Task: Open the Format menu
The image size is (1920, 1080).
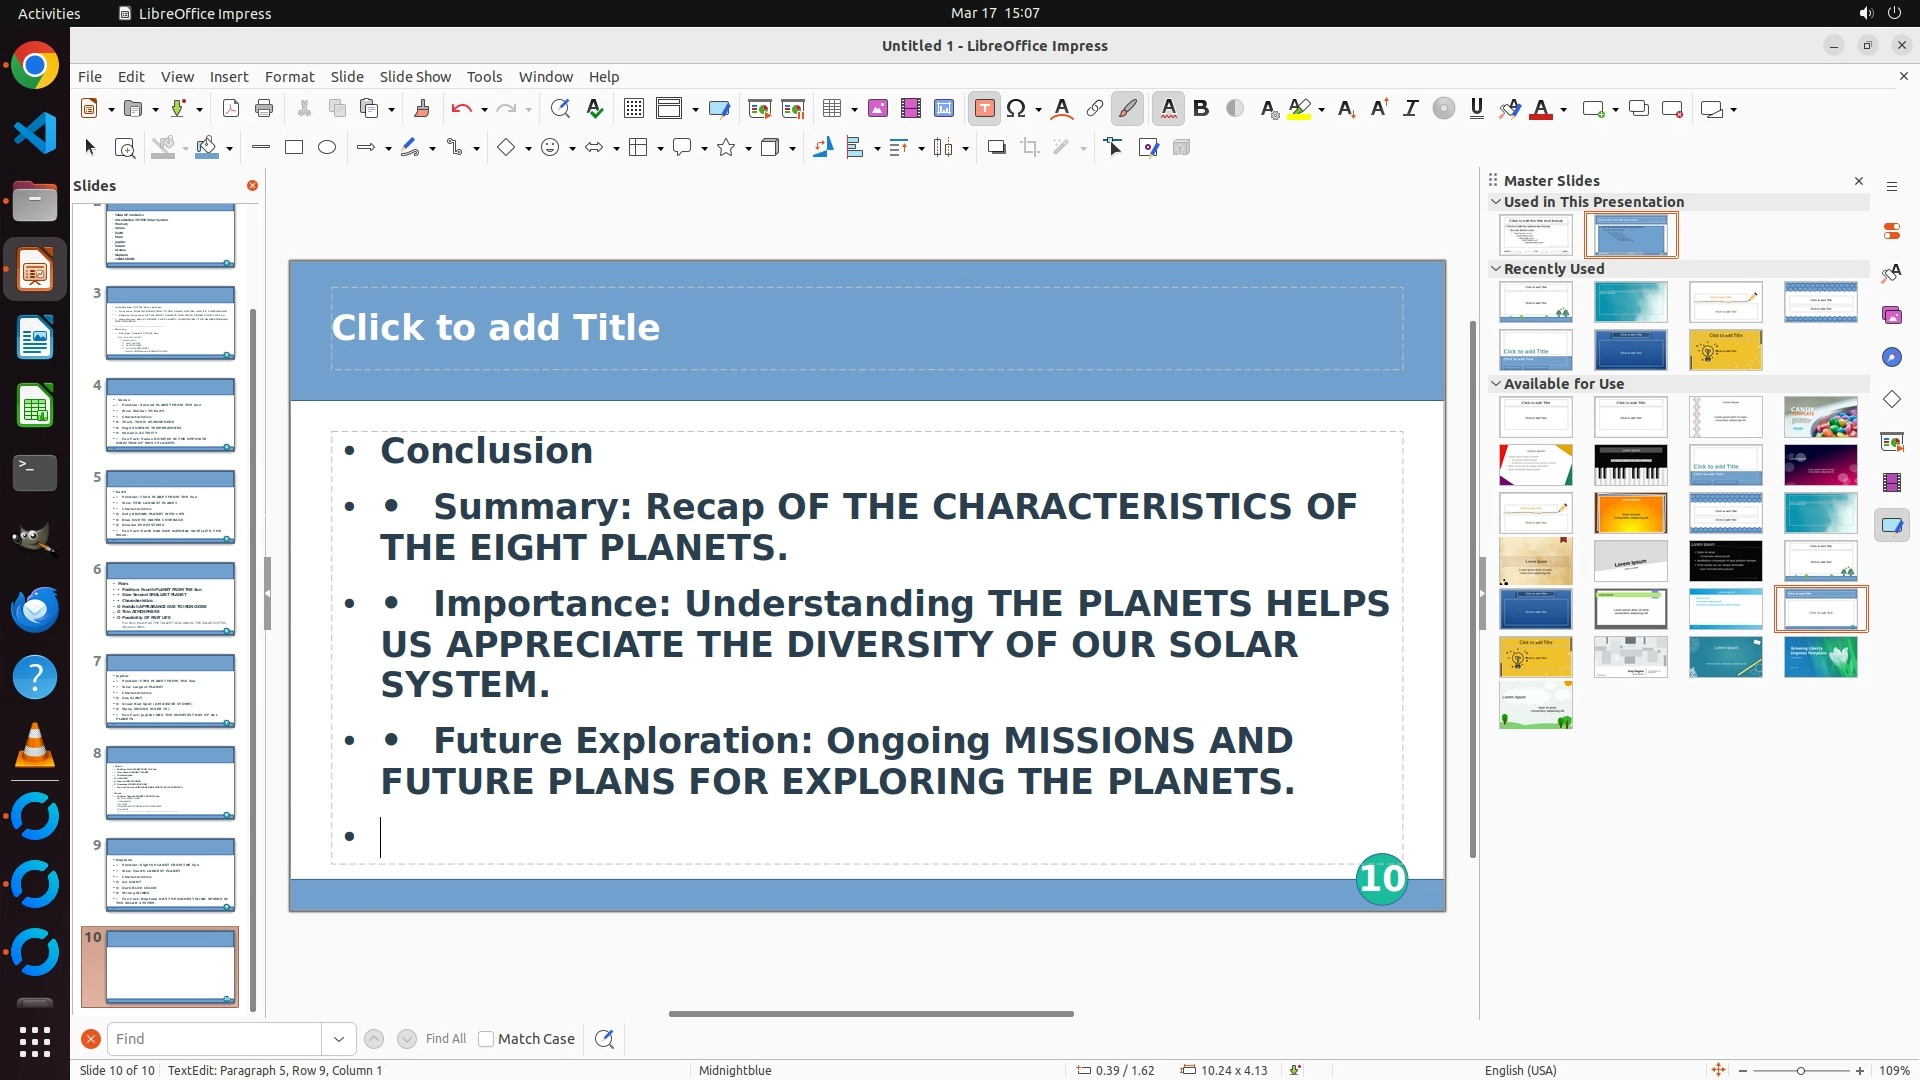Action: click(289, 77)
